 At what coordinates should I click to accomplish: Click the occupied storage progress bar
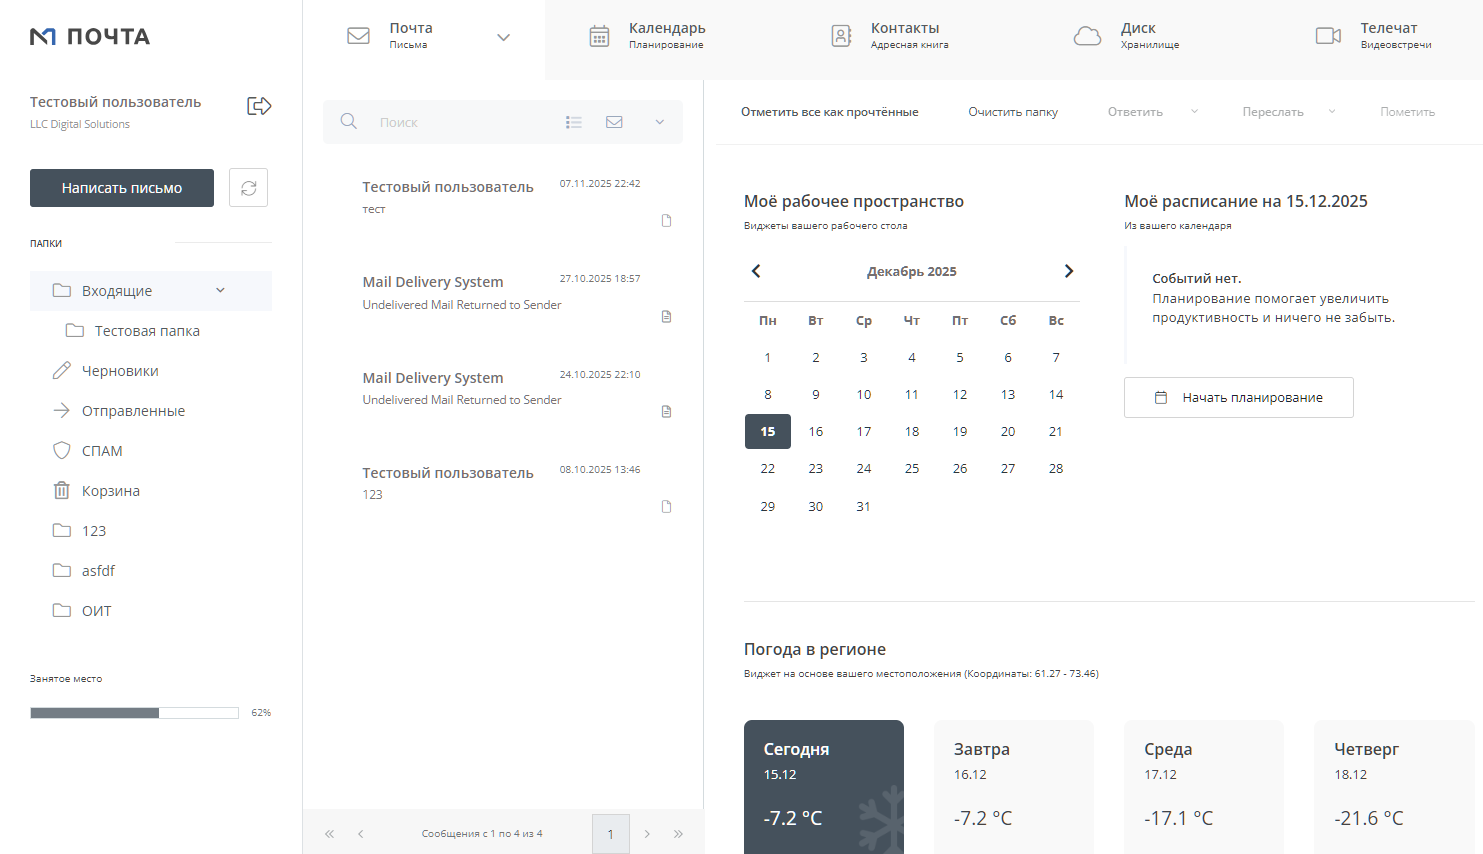[x=134, y=713]
